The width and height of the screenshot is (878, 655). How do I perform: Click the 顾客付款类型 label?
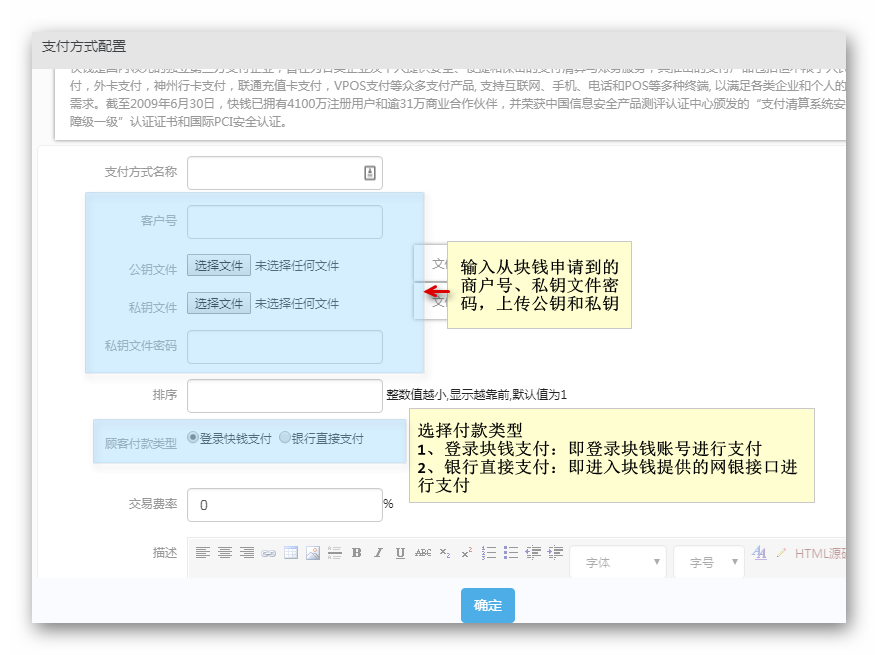[141, 443]
